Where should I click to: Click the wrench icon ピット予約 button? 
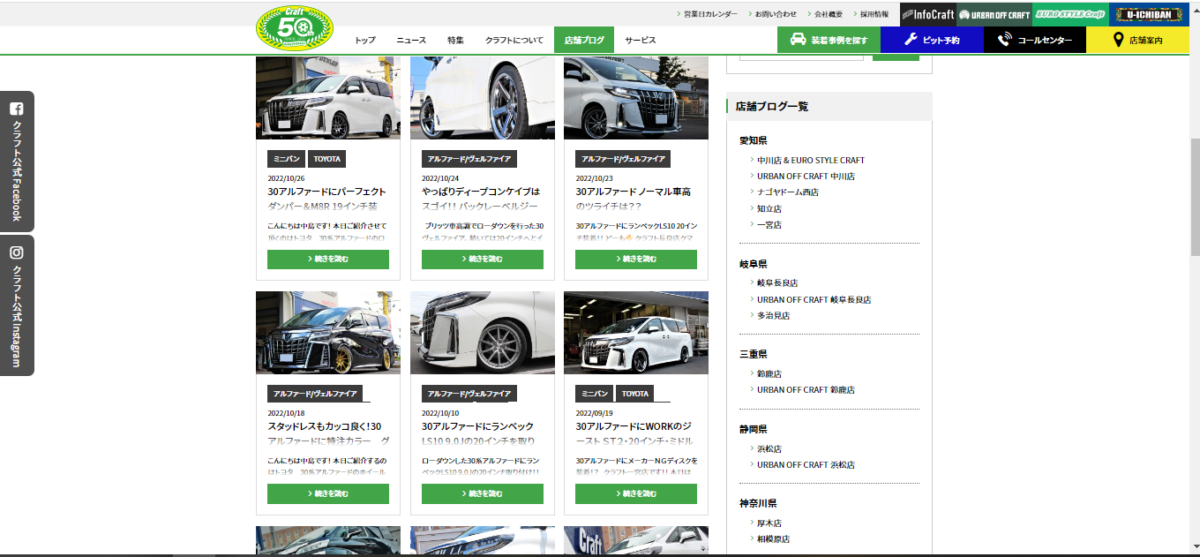[932, 40]
